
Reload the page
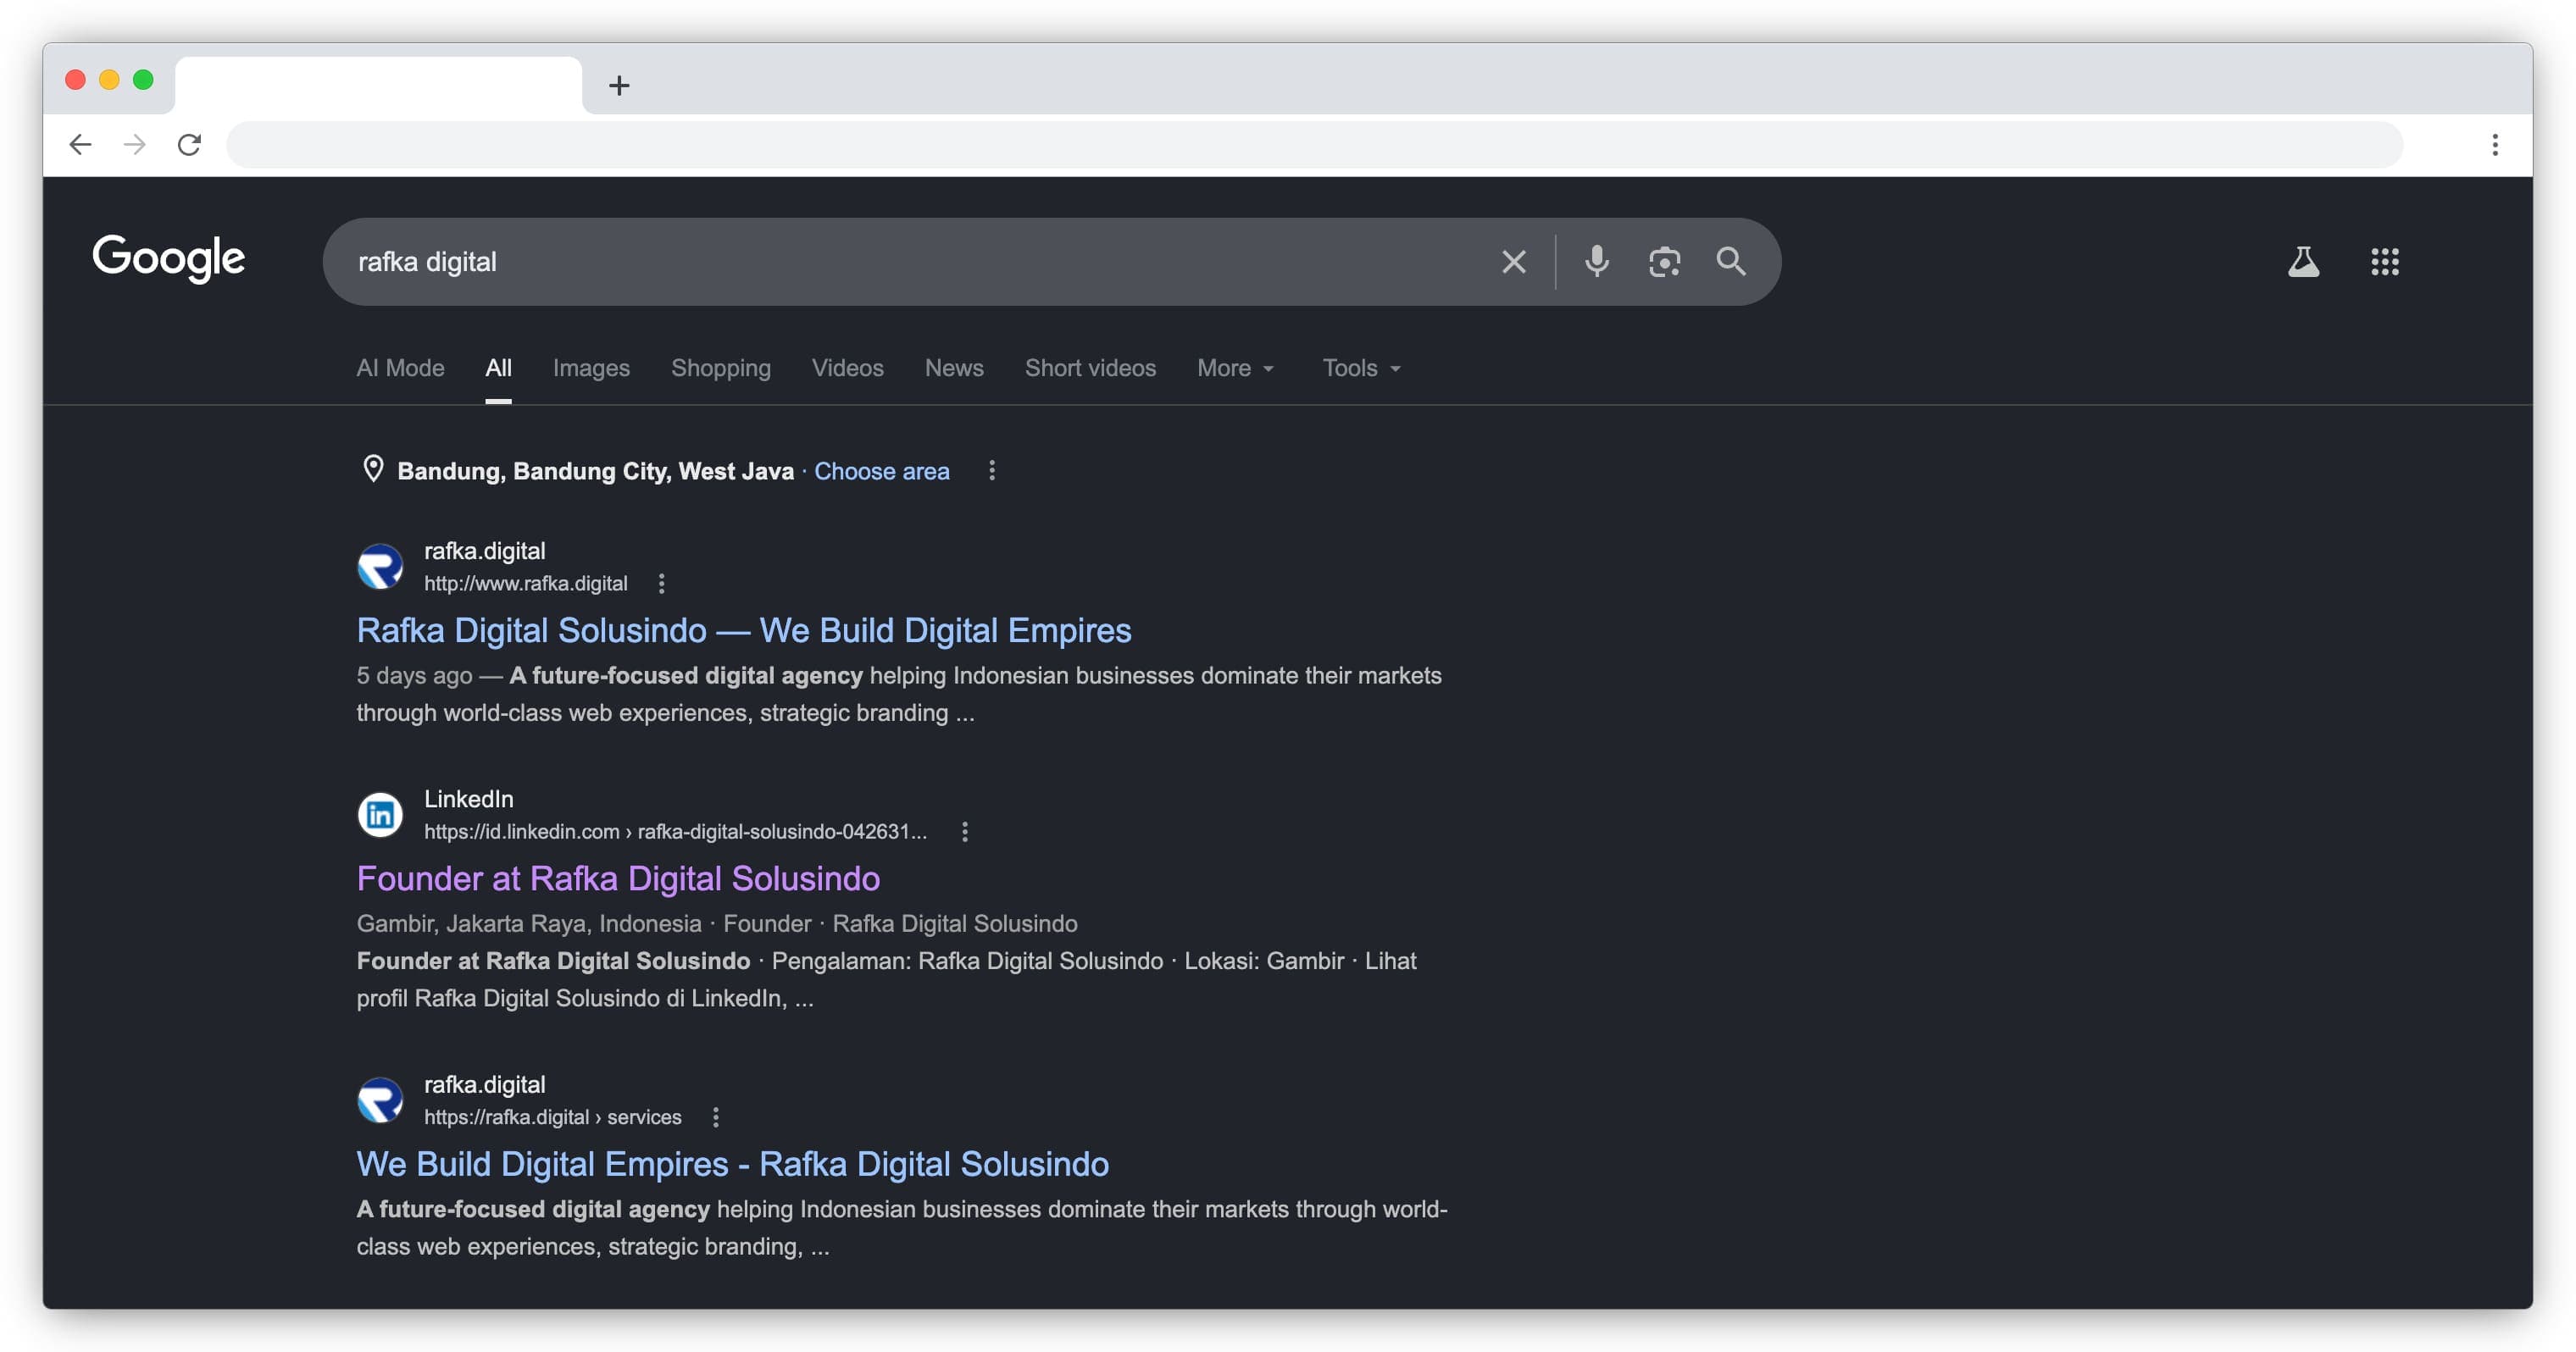pos(189,145)
